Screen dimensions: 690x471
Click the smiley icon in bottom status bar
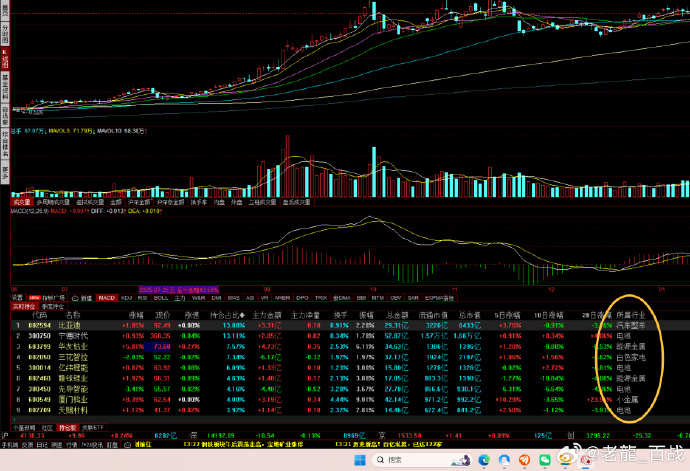click(128, 445)
